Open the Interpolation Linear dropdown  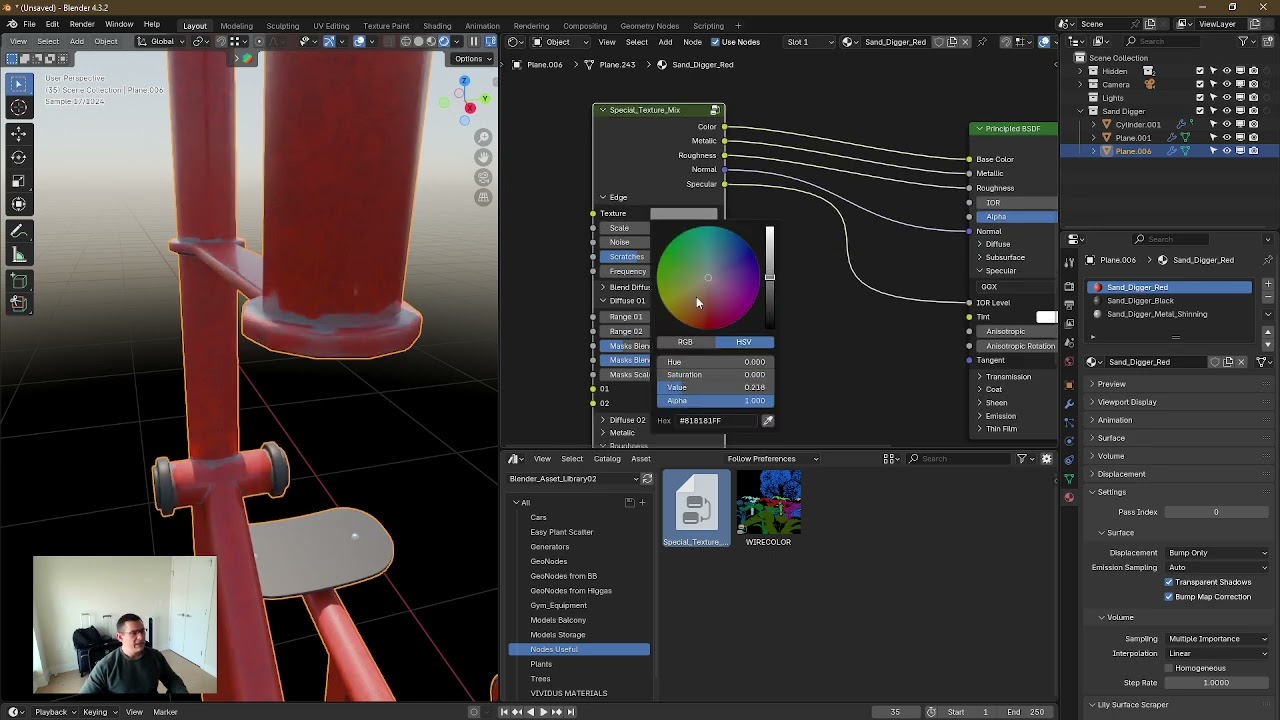pos(1218,654)
